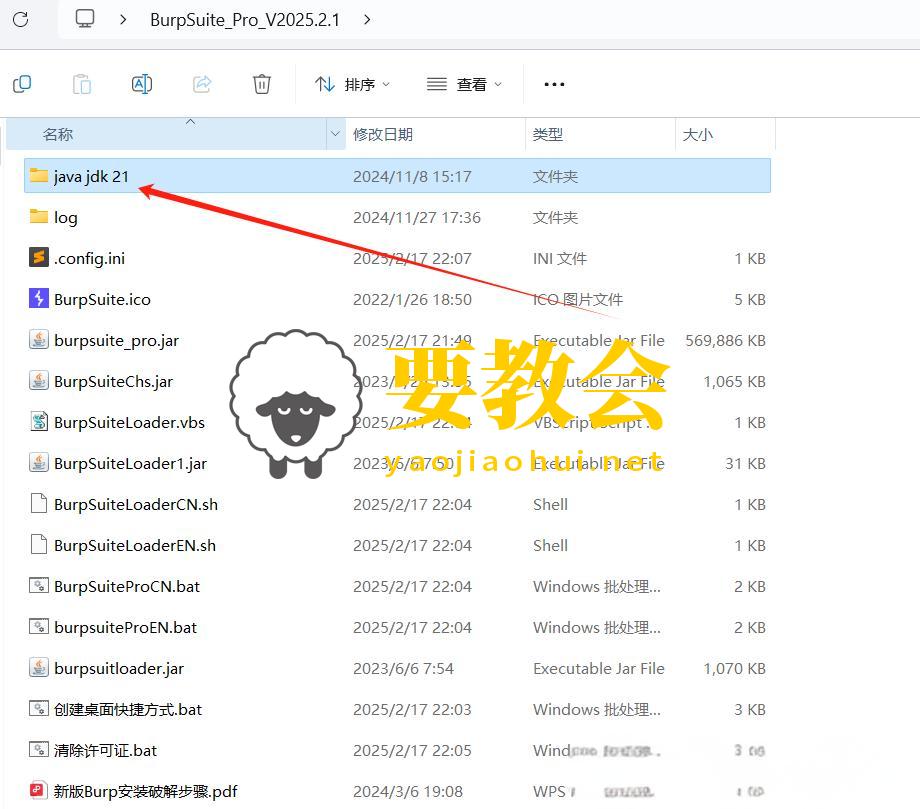Click the BurpSuite.ico file icon
Viewport: 920px width, 809px height.
(39, 298)
